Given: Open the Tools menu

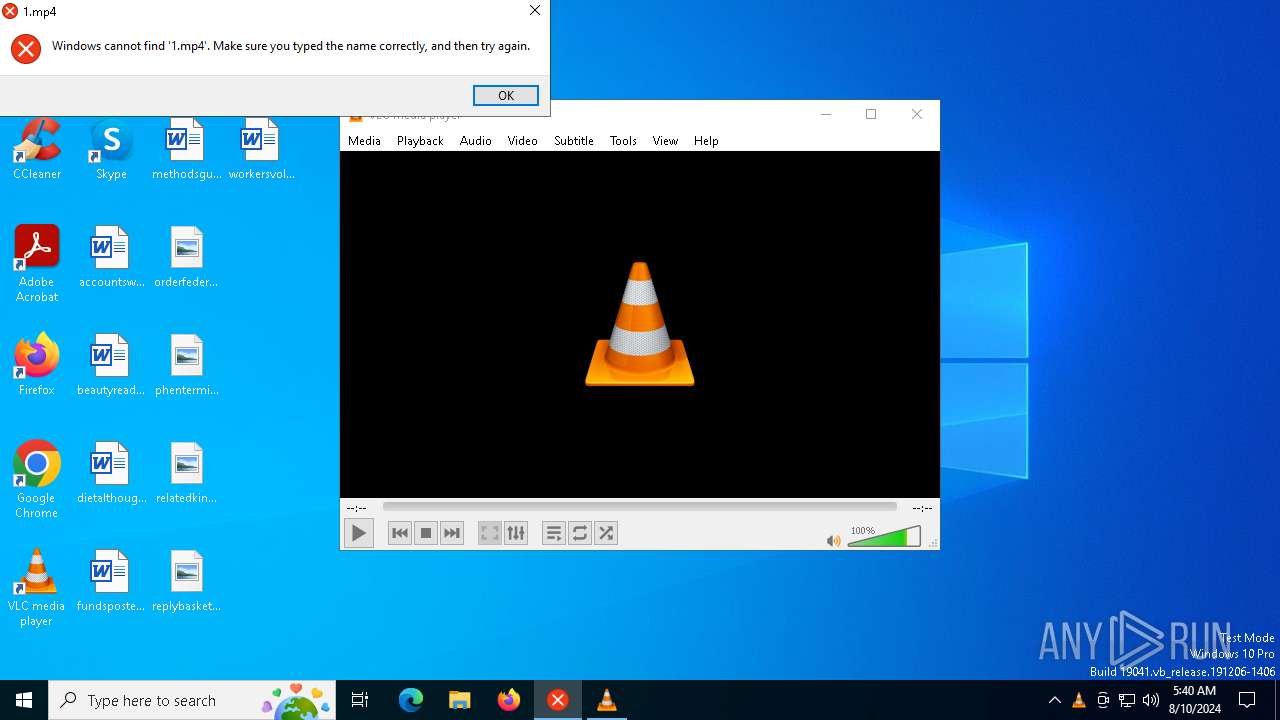Looking at the screenshot, I should (x=623, y=141).
